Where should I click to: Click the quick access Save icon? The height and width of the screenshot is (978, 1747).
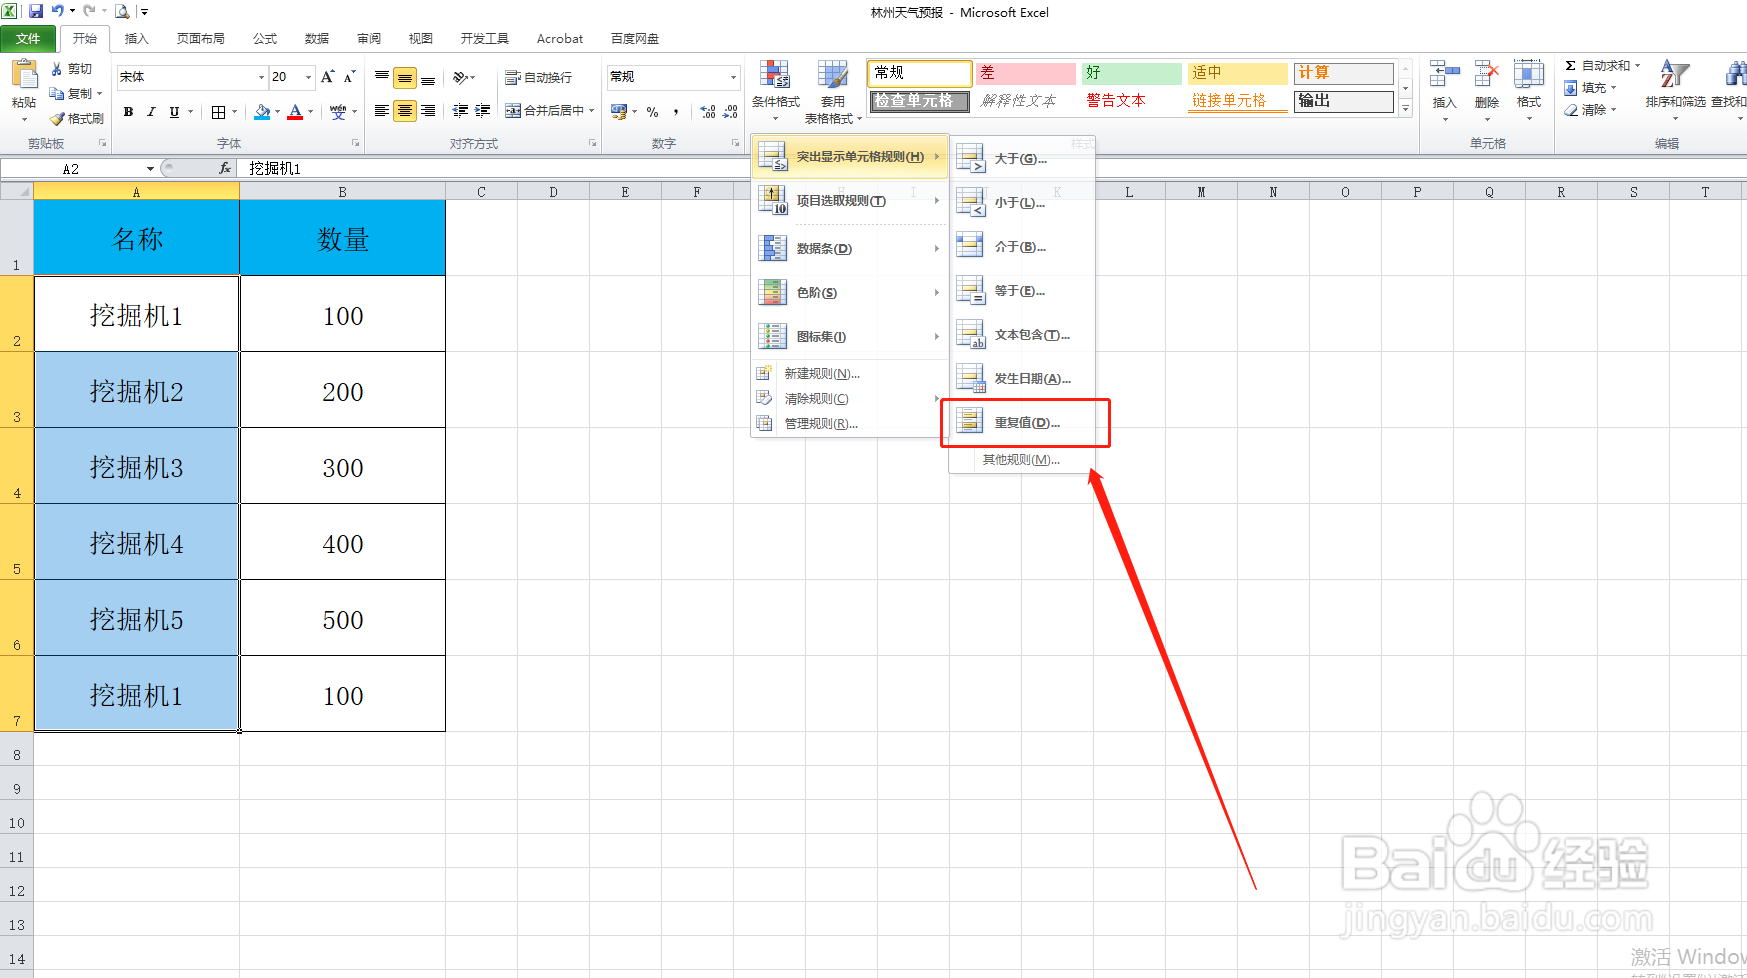click(36, 12)
